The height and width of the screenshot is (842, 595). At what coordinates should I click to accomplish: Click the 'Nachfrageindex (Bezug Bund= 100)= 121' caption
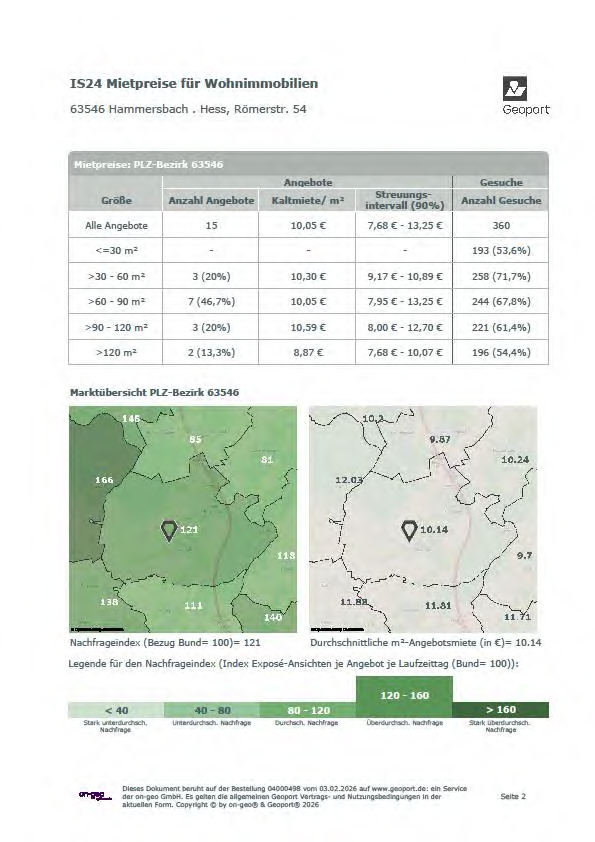165,643
